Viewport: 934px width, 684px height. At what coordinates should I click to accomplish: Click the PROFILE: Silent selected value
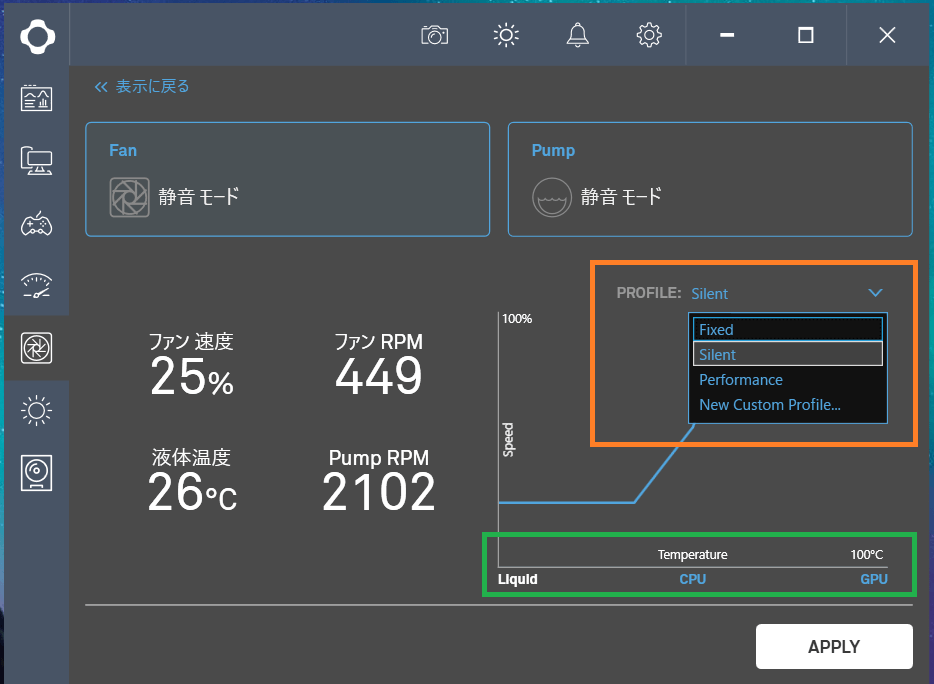(x=709, y=294)
